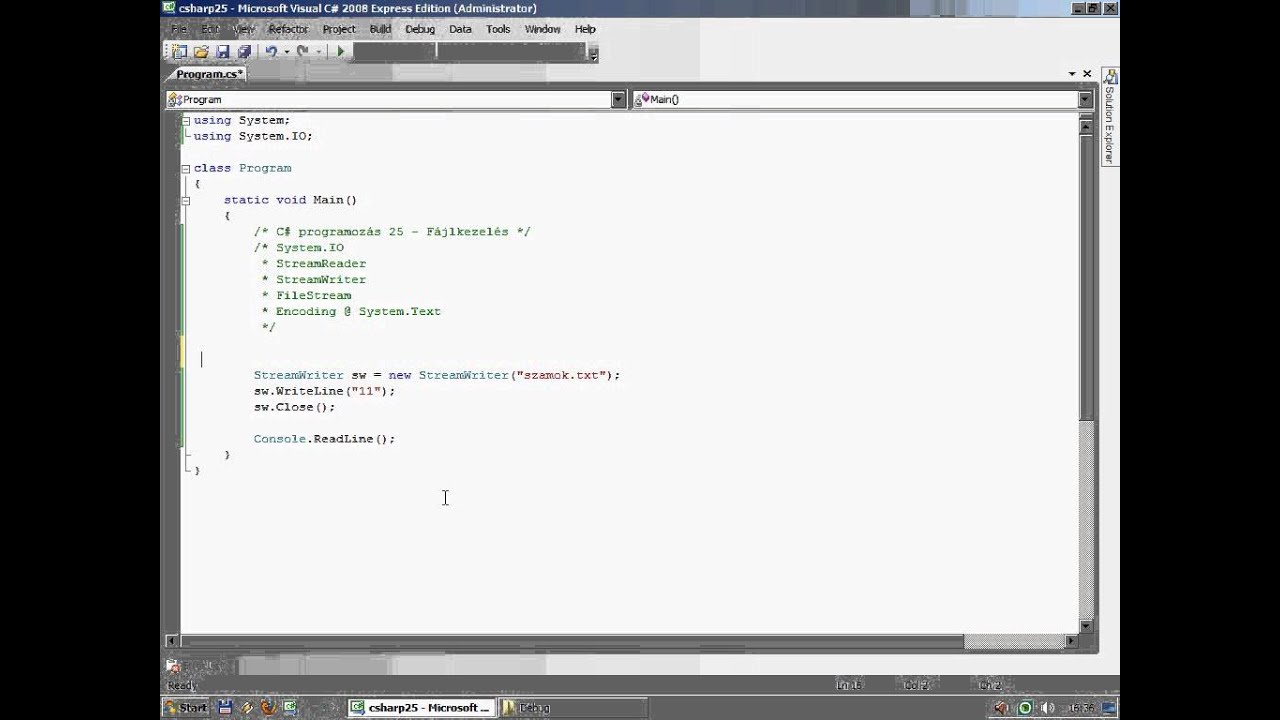Click the horizontal scrollbar thumb
This screenshot has width=1280, height=720.
pyautogui.click(x=572, y=641)
